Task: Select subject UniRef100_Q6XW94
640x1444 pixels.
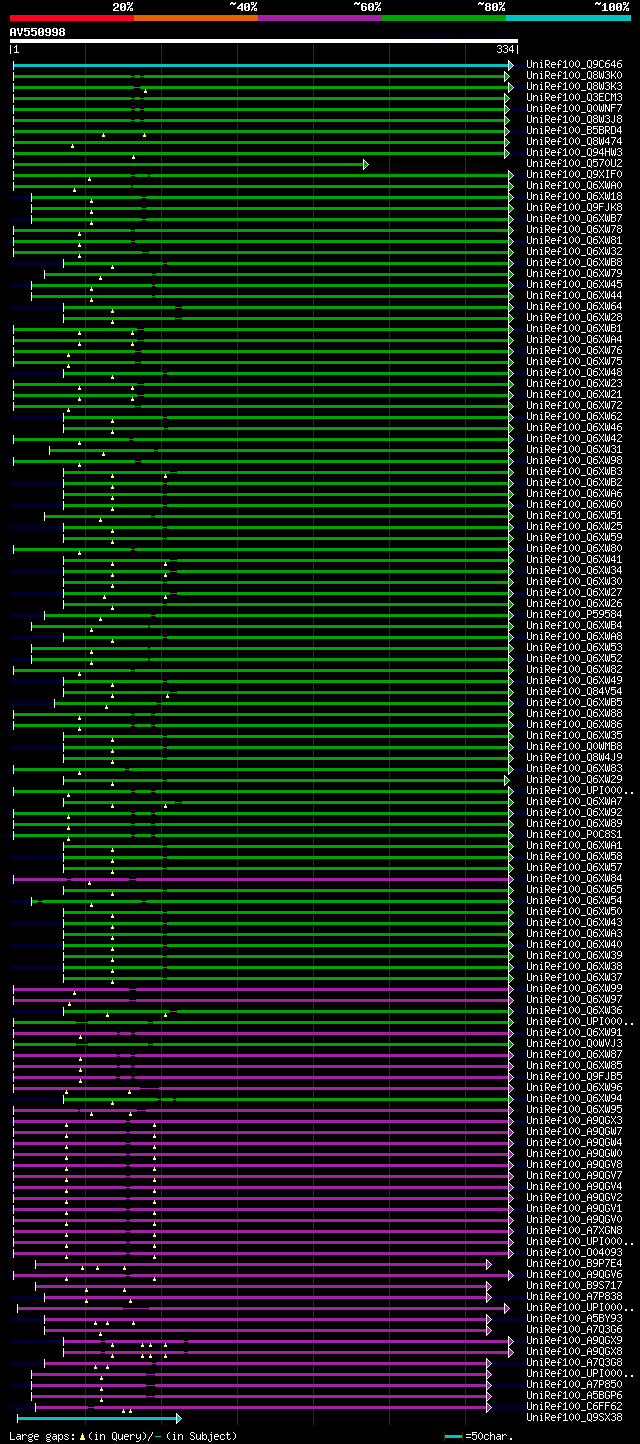Action: pyautogui.click(x=574, y=1099)
